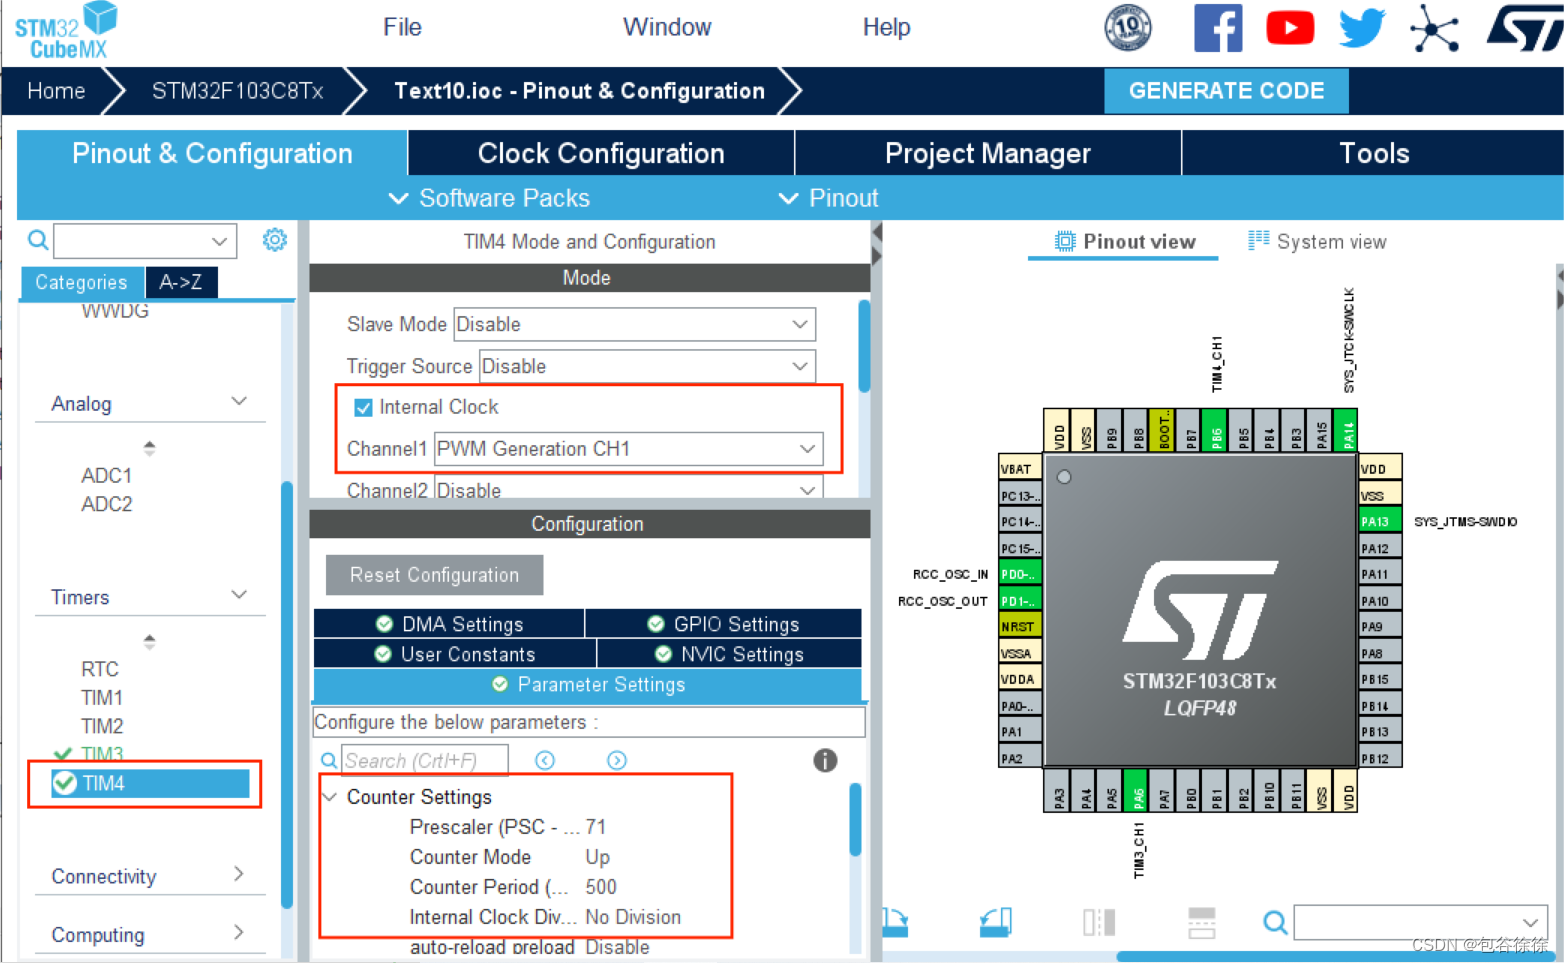The image size is (1564, 963).
Task: Open the File menu
Action: 402,27
